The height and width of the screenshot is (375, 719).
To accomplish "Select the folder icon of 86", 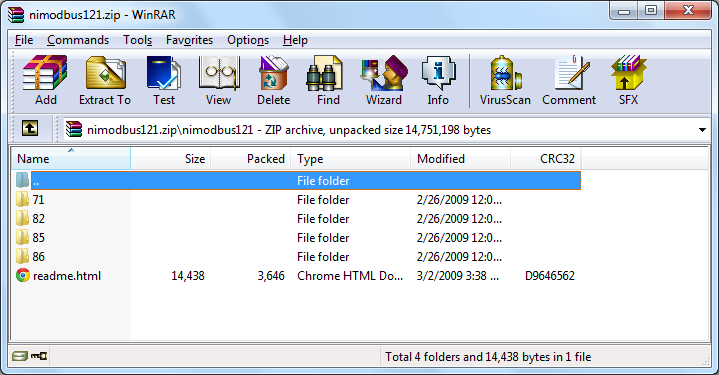I will click(22, 256).
